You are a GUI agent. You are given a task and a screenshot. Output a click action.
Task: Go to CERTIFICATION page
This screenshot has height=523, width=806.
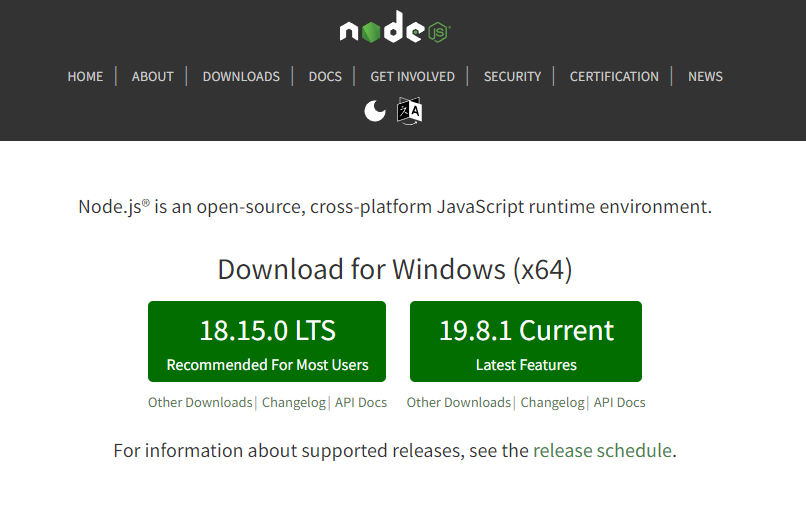[614, 77]
